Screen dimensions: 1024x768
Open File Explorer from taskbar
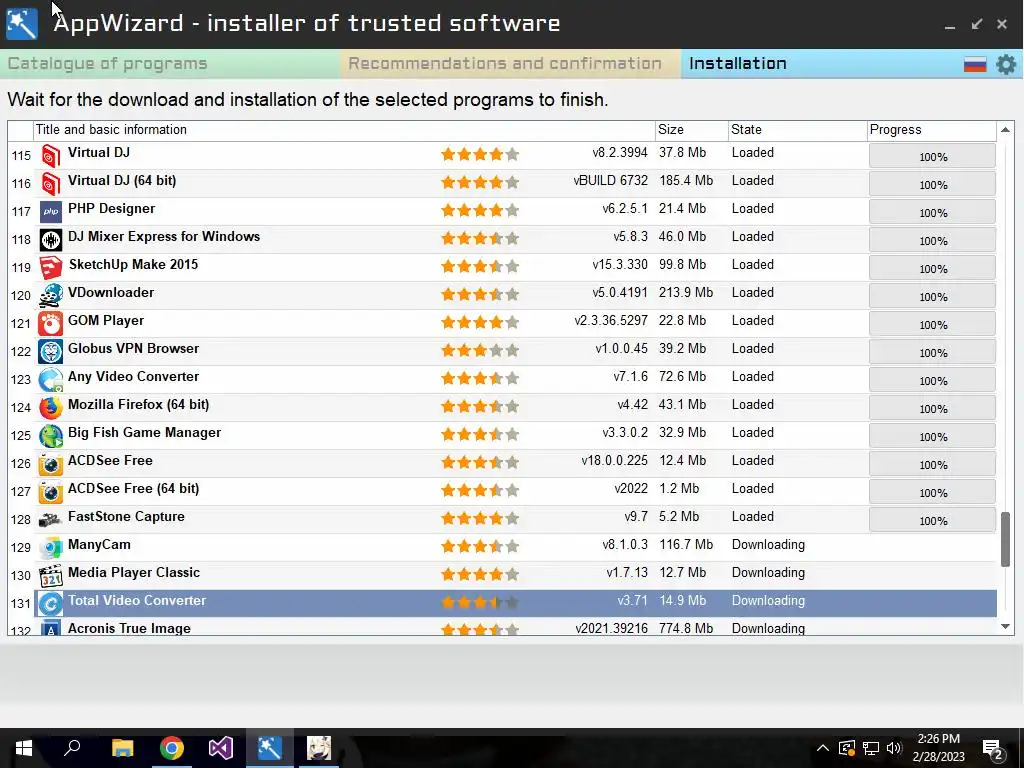pyautogui.click(x=122, y=748)
